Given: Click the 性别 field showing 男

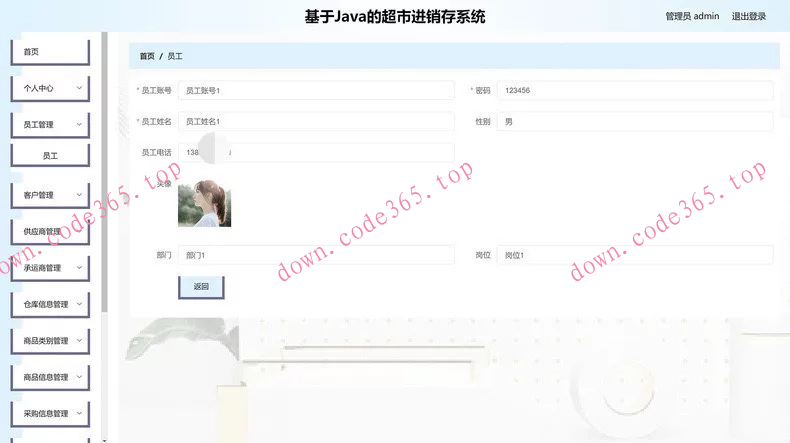Looking at the screenshot, I should pos(635,121).
